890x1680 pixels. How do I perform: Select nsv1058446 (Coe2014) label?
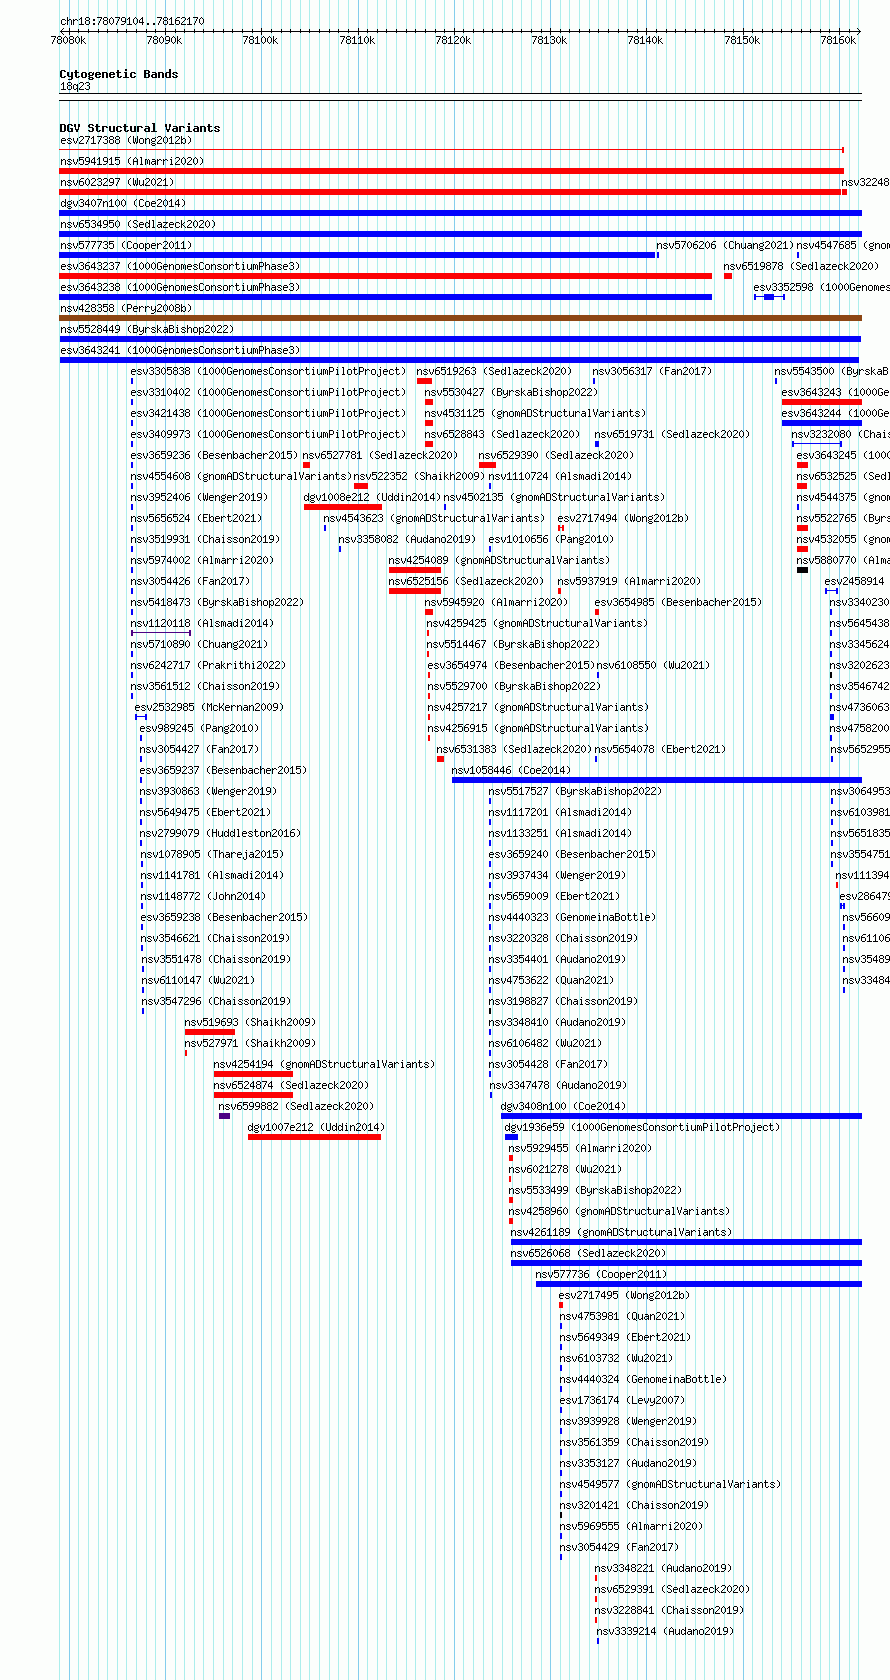(512, 770)
